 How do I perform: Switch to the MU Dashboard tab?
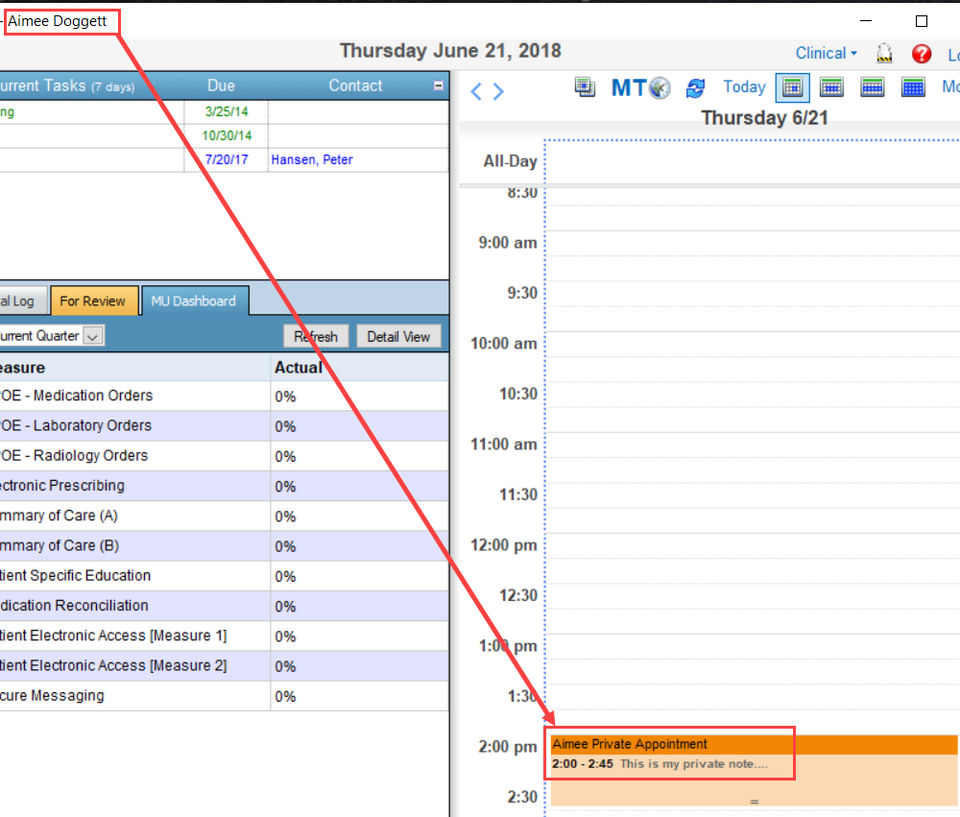click(x=194, y=301)
